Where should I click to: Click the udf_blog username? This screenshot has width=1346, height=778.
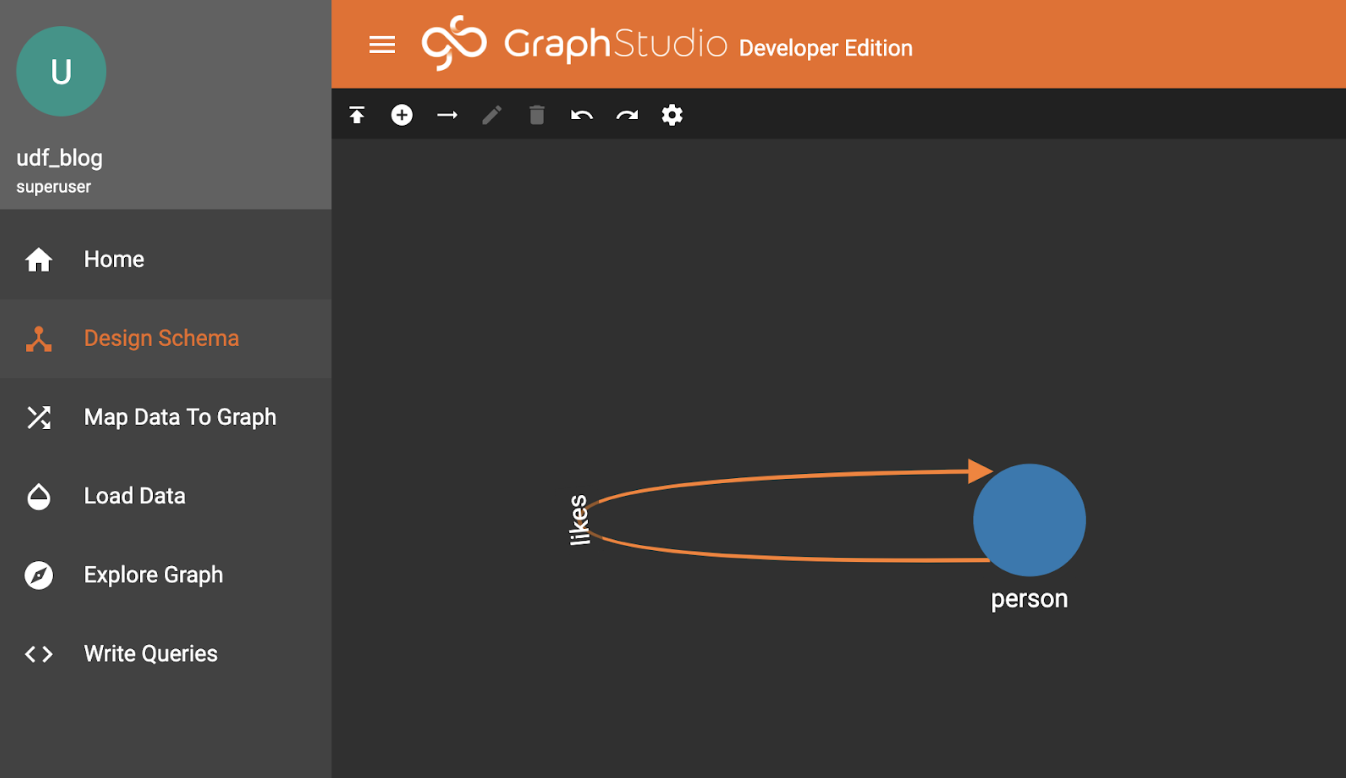click(x=59, y=158)
